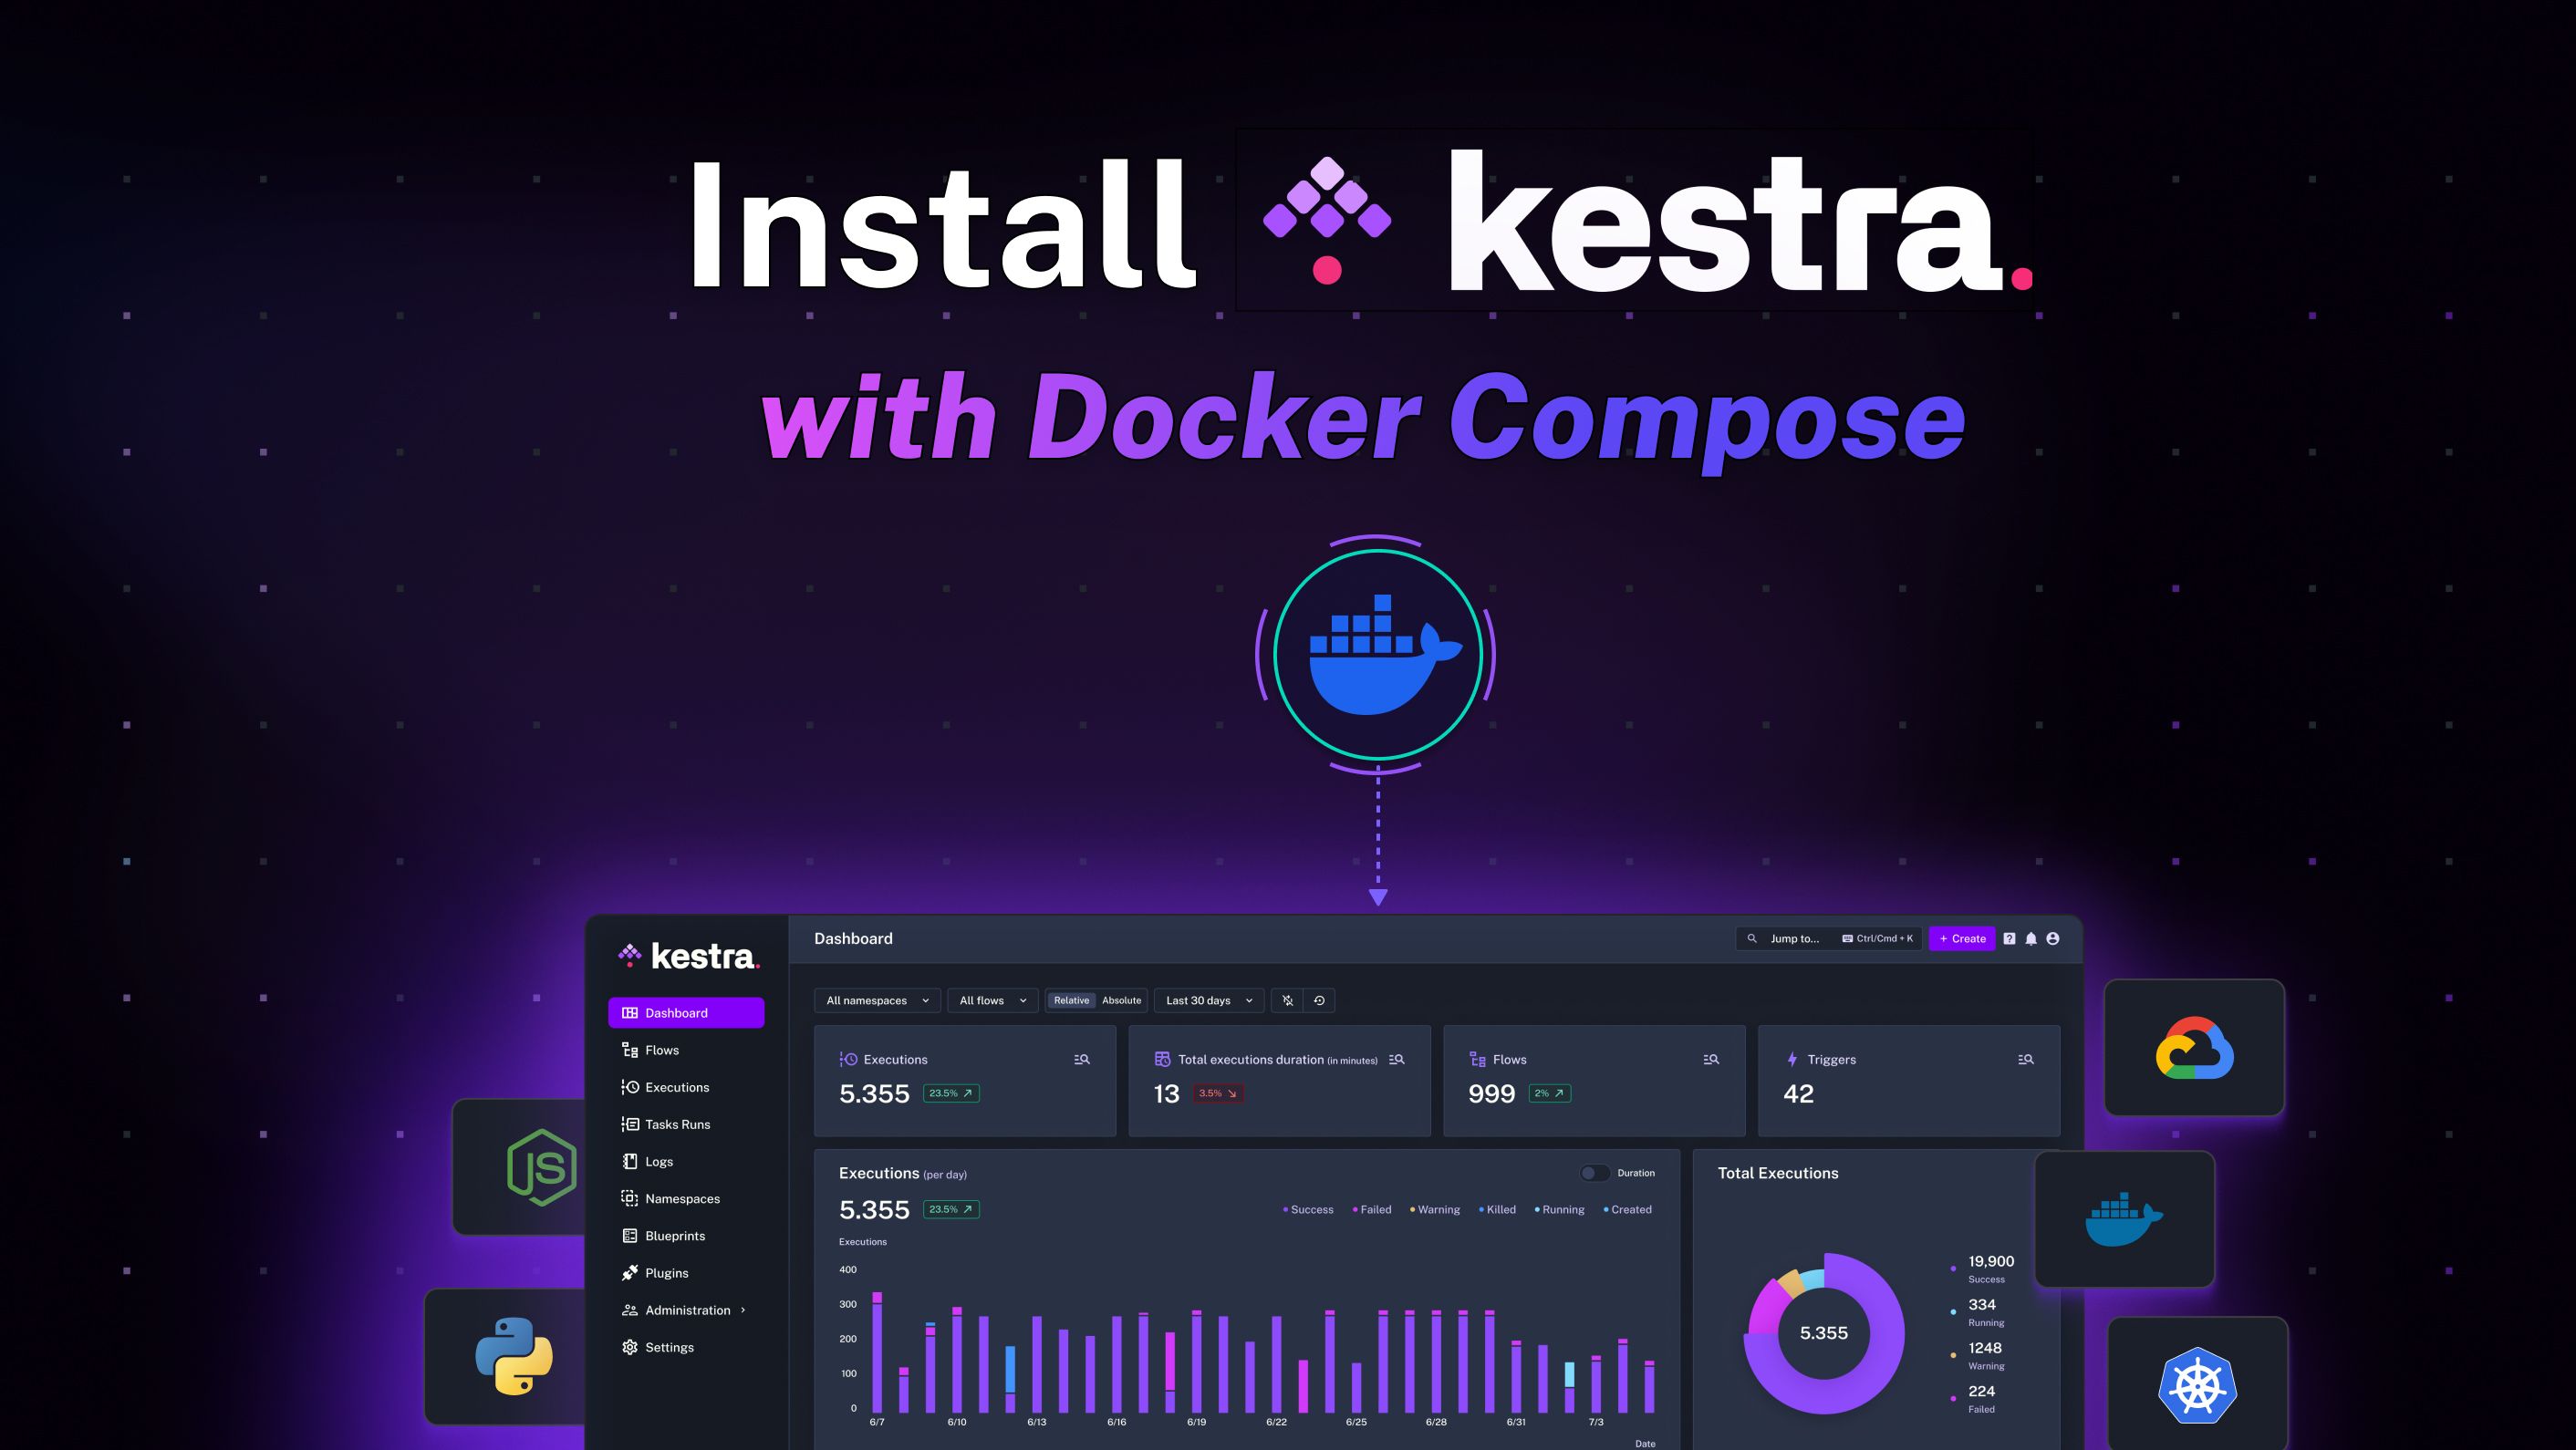
Task: Click the Kubernetes logo tile
Action: (2197, 1384)
